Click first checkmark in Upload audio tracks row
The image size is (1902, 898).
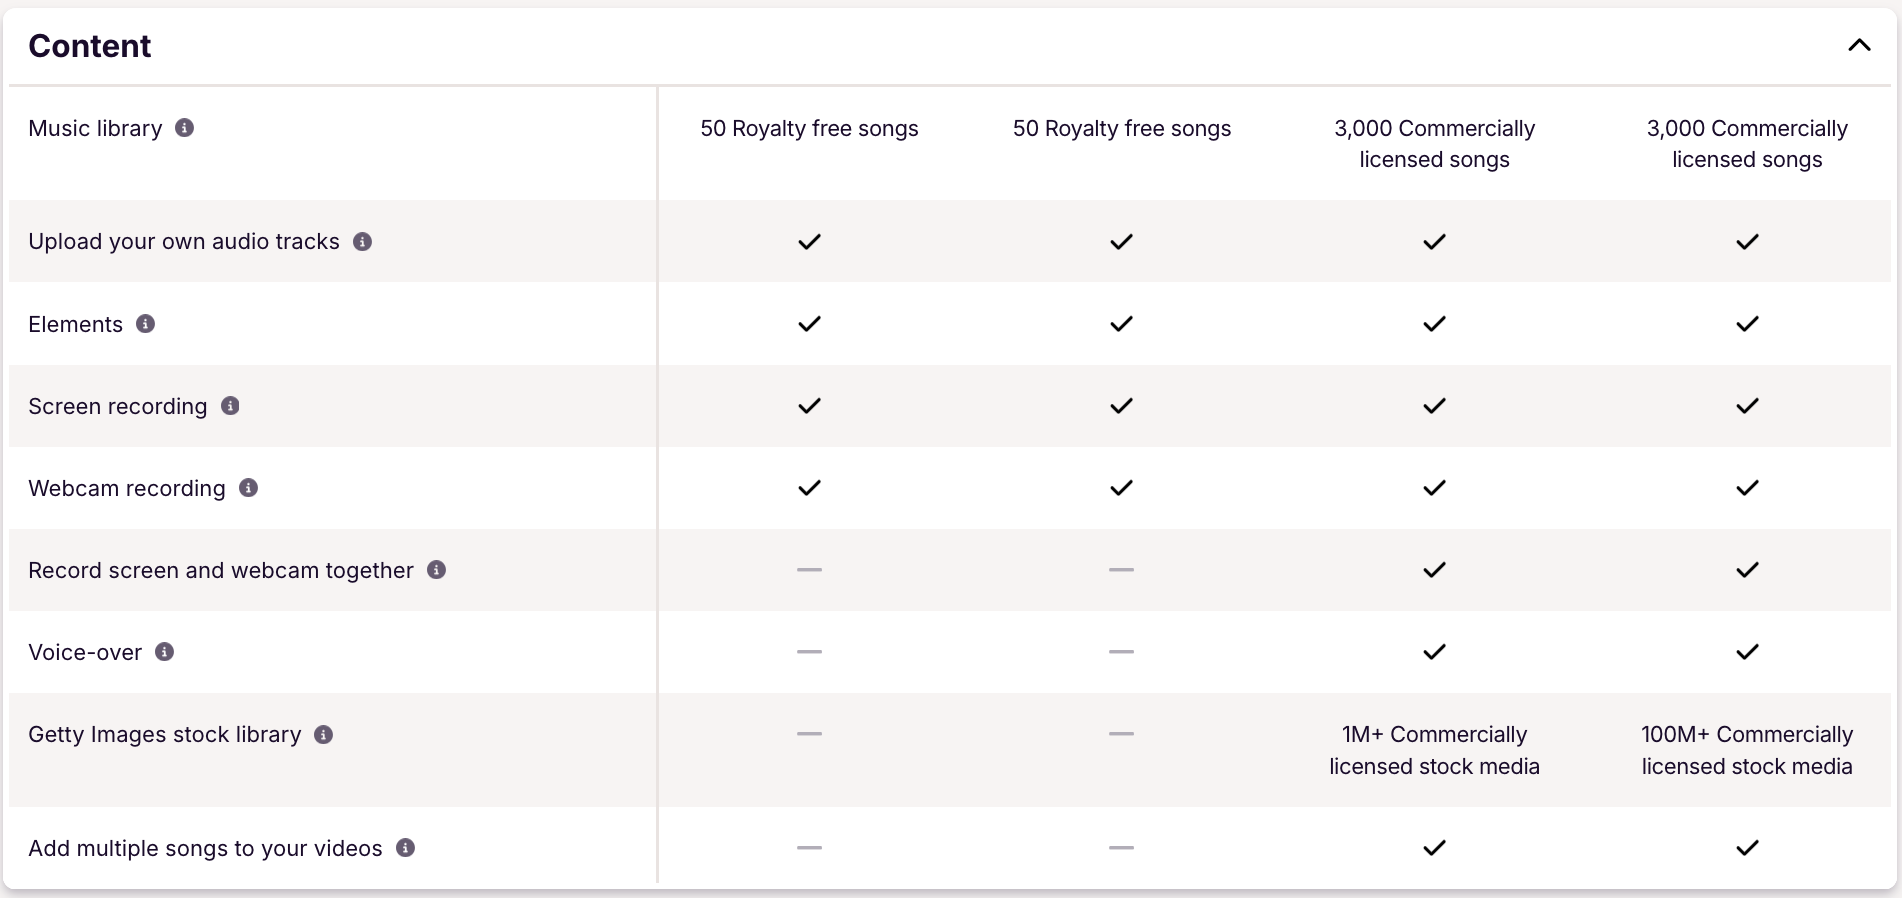809,242
